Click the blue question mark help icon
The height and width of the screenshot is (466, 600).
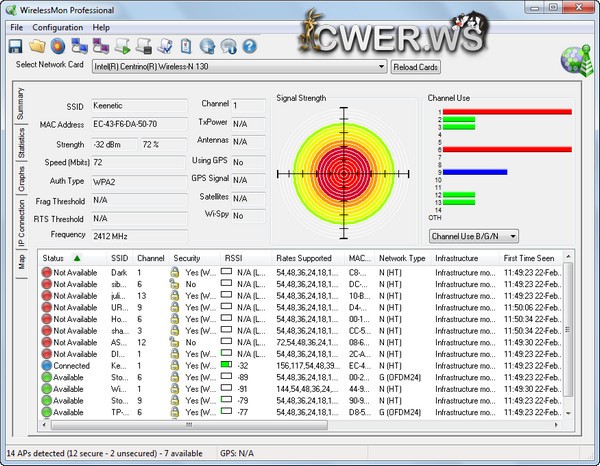pyautogui.click(x=249, y=46)
